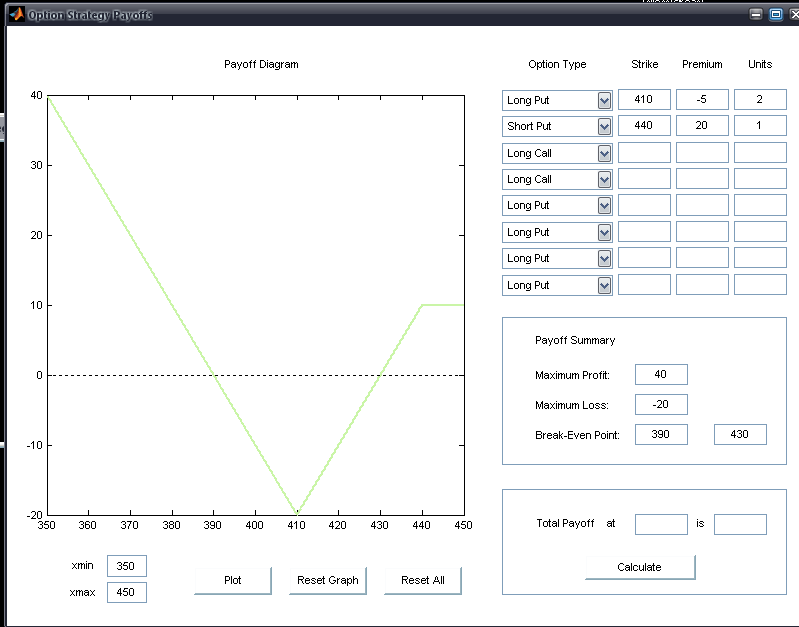Click the empty premium field in fifth row

pyautogui.click(x=702, y=204)
